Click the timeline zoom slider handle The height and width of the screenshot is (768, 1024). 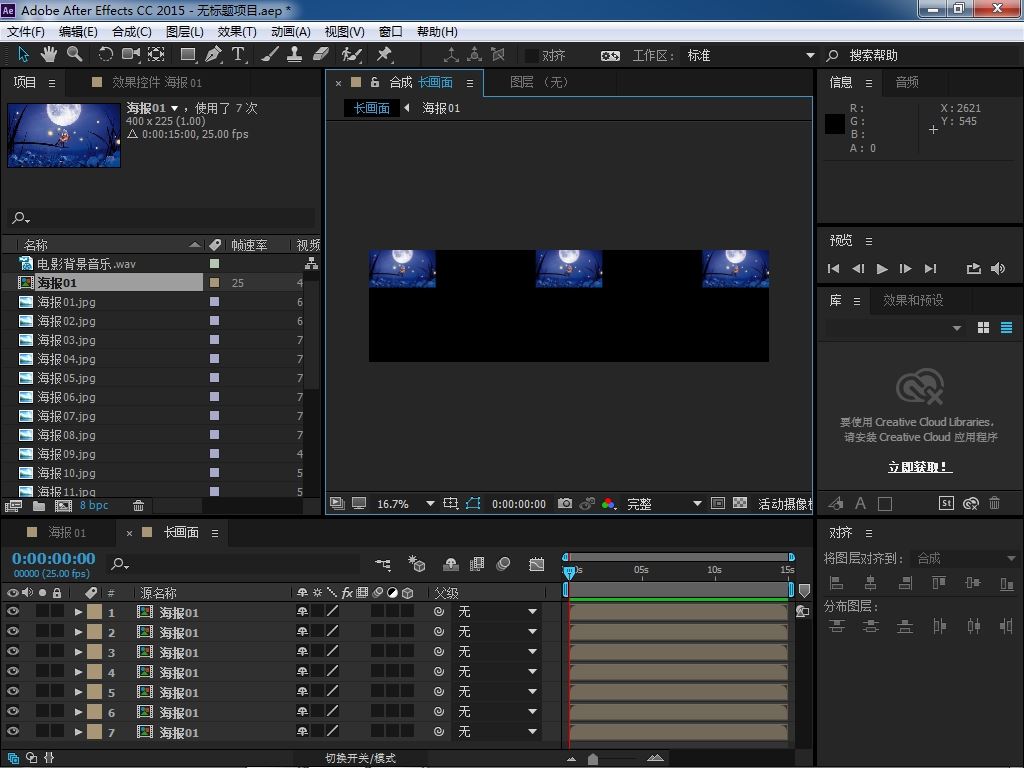[593, 759]
